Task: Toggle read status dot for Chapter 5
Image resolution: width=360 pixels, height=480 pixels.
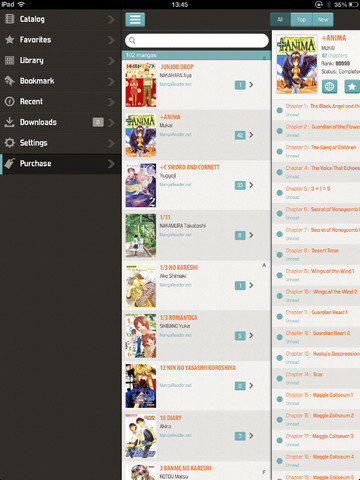Action: (x=280, y=193)
